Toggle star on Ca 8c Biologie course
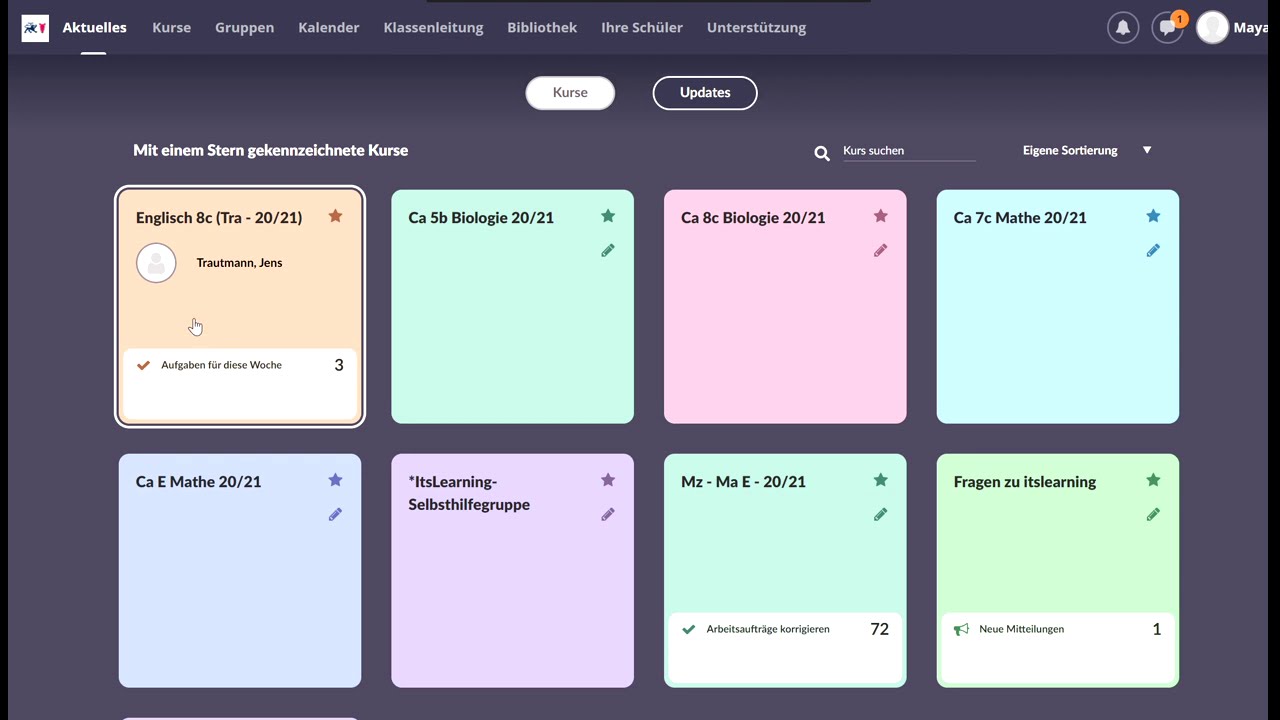 [880, 216]
